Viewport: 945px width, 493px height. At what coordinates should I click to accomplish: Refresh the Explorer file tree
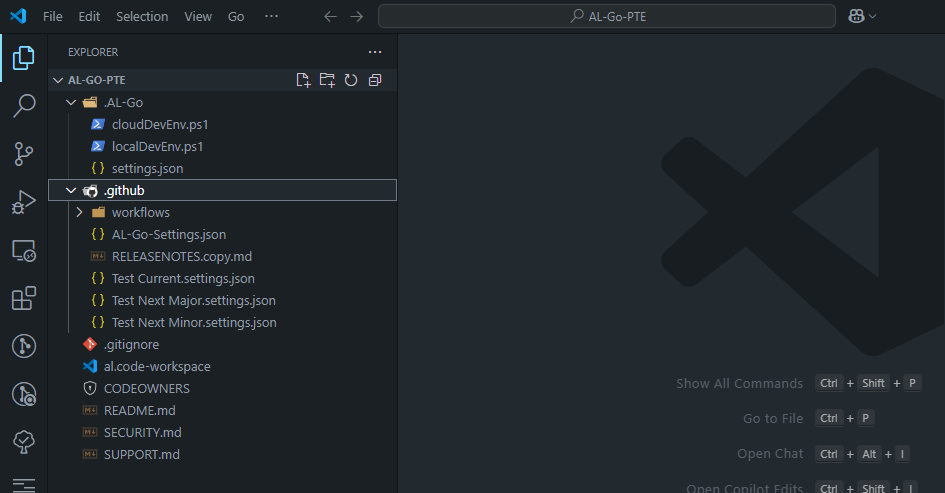351,80
